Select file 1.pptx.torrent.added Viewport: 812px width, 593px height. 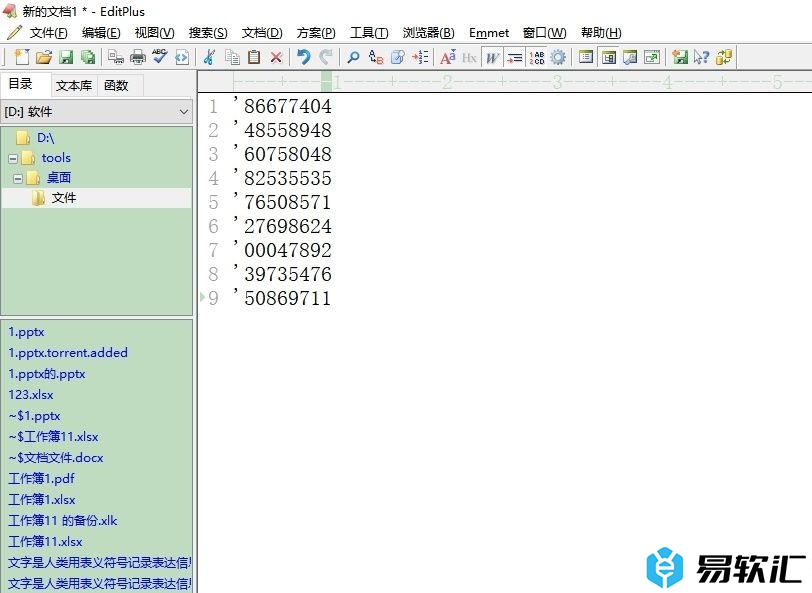68,352
